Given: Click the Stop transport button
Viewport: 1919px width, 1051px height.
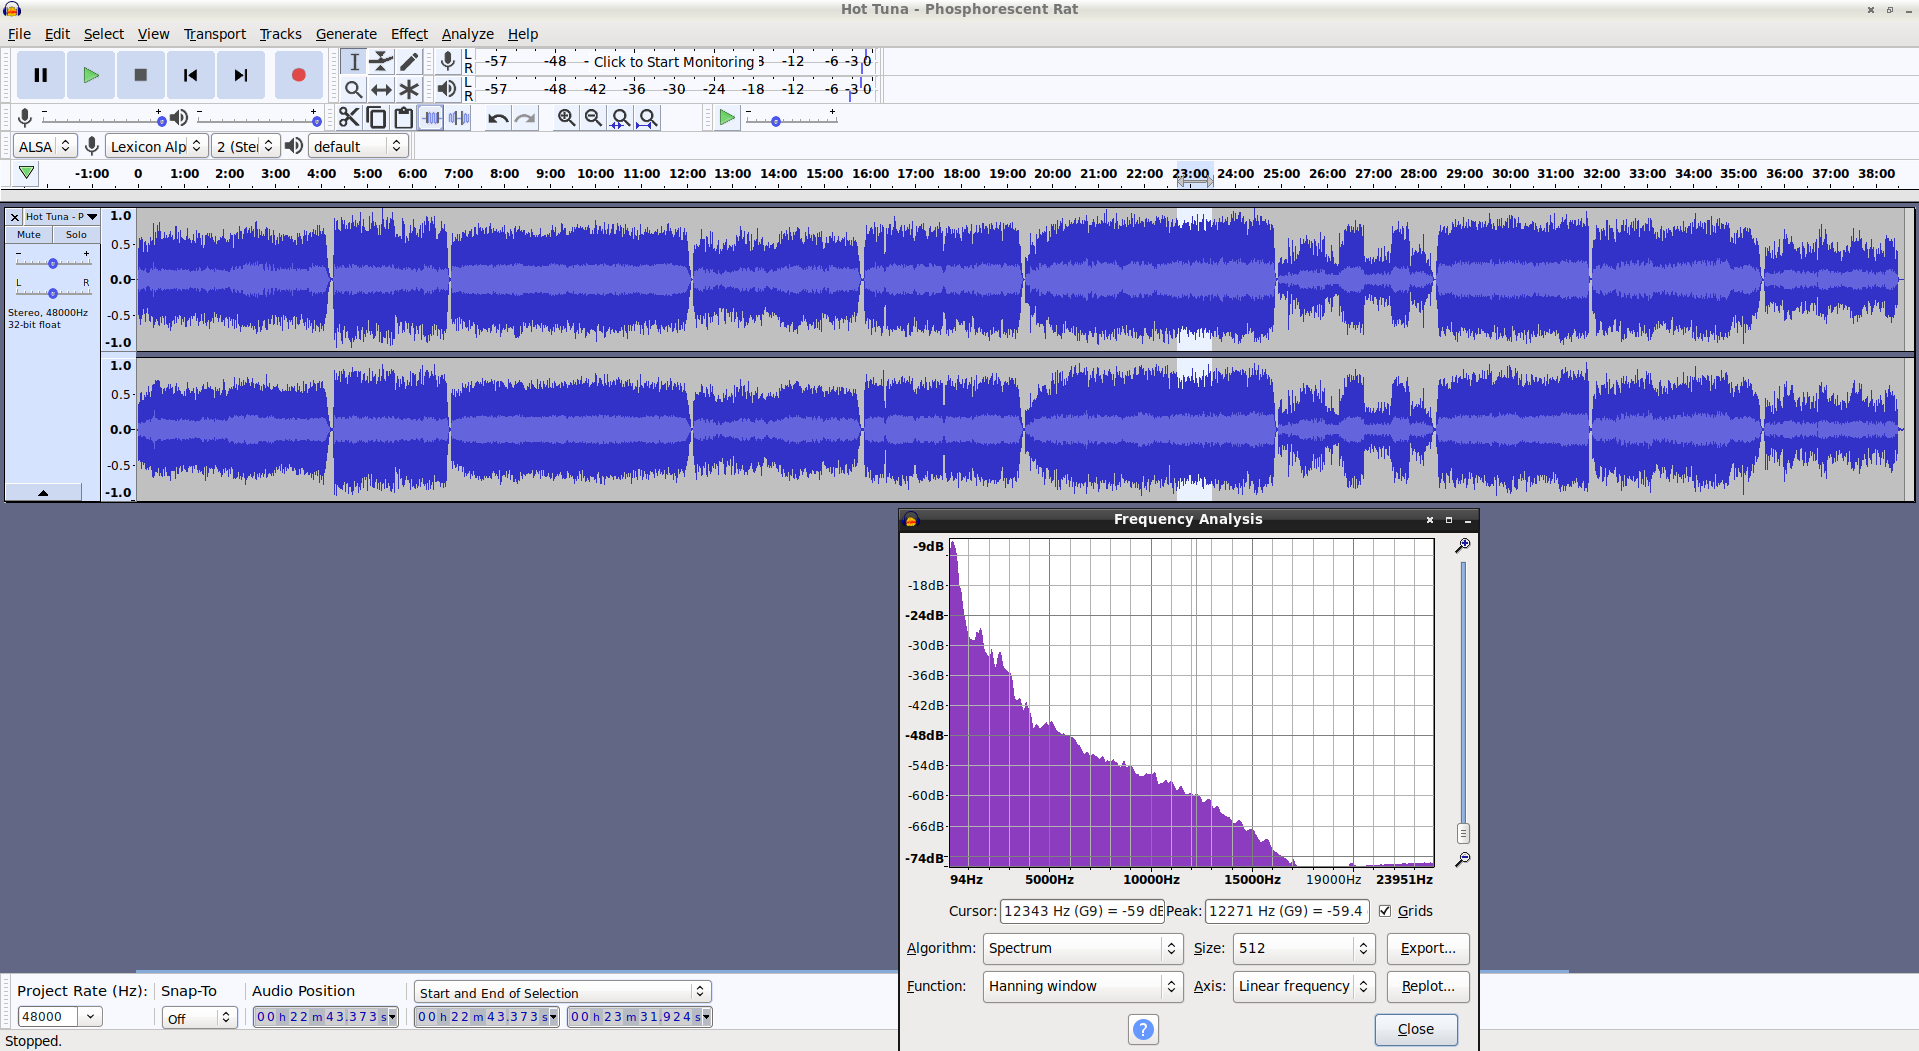Looking at the screenshot, I should tap(141, 75).
